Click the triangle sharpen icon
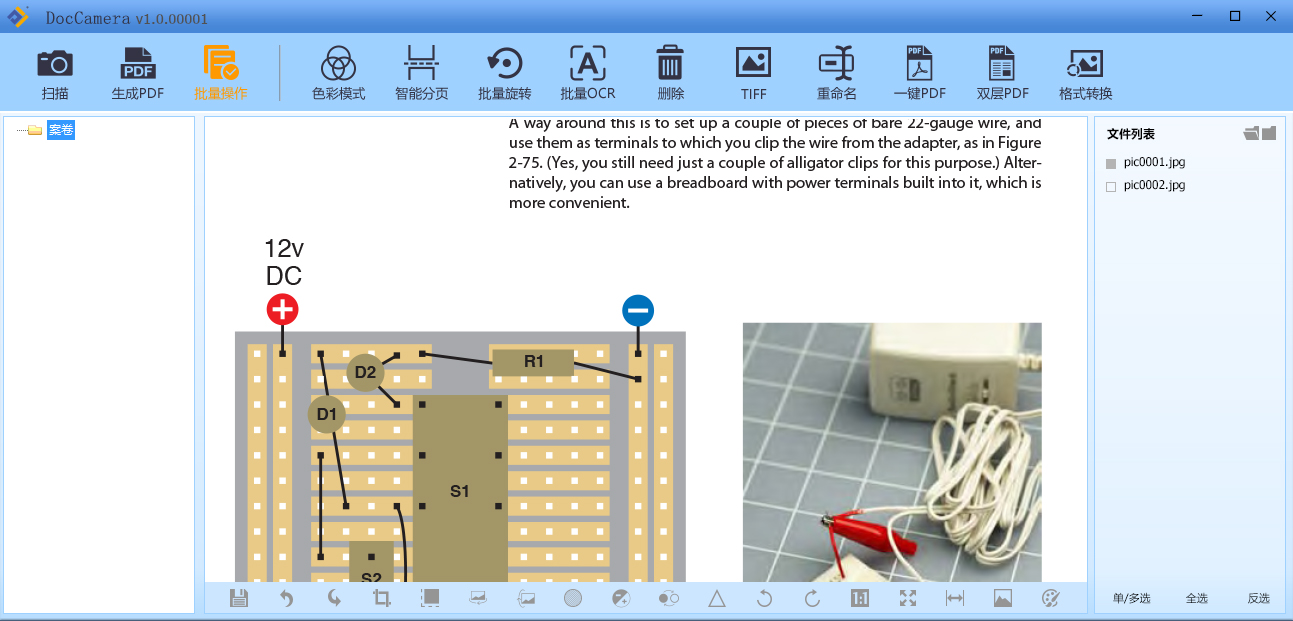Viewport: 1293px width, 621px height. [x=717, y=598]
